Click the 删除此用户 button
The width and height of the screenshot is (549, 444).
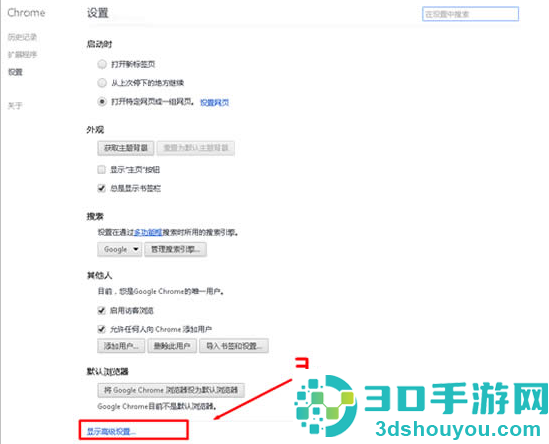(x=172, y=346)
